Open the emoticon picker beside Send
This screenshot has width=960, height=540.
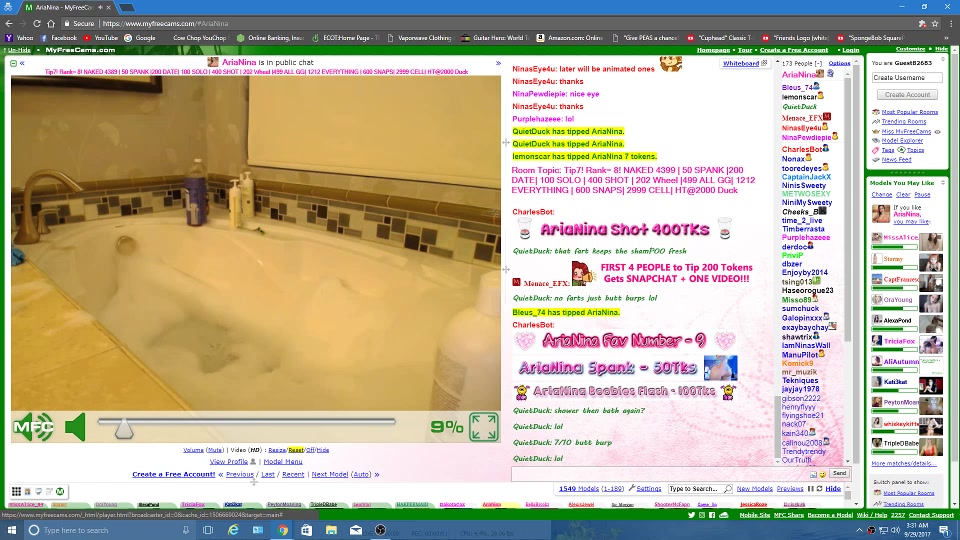[822, 473]
